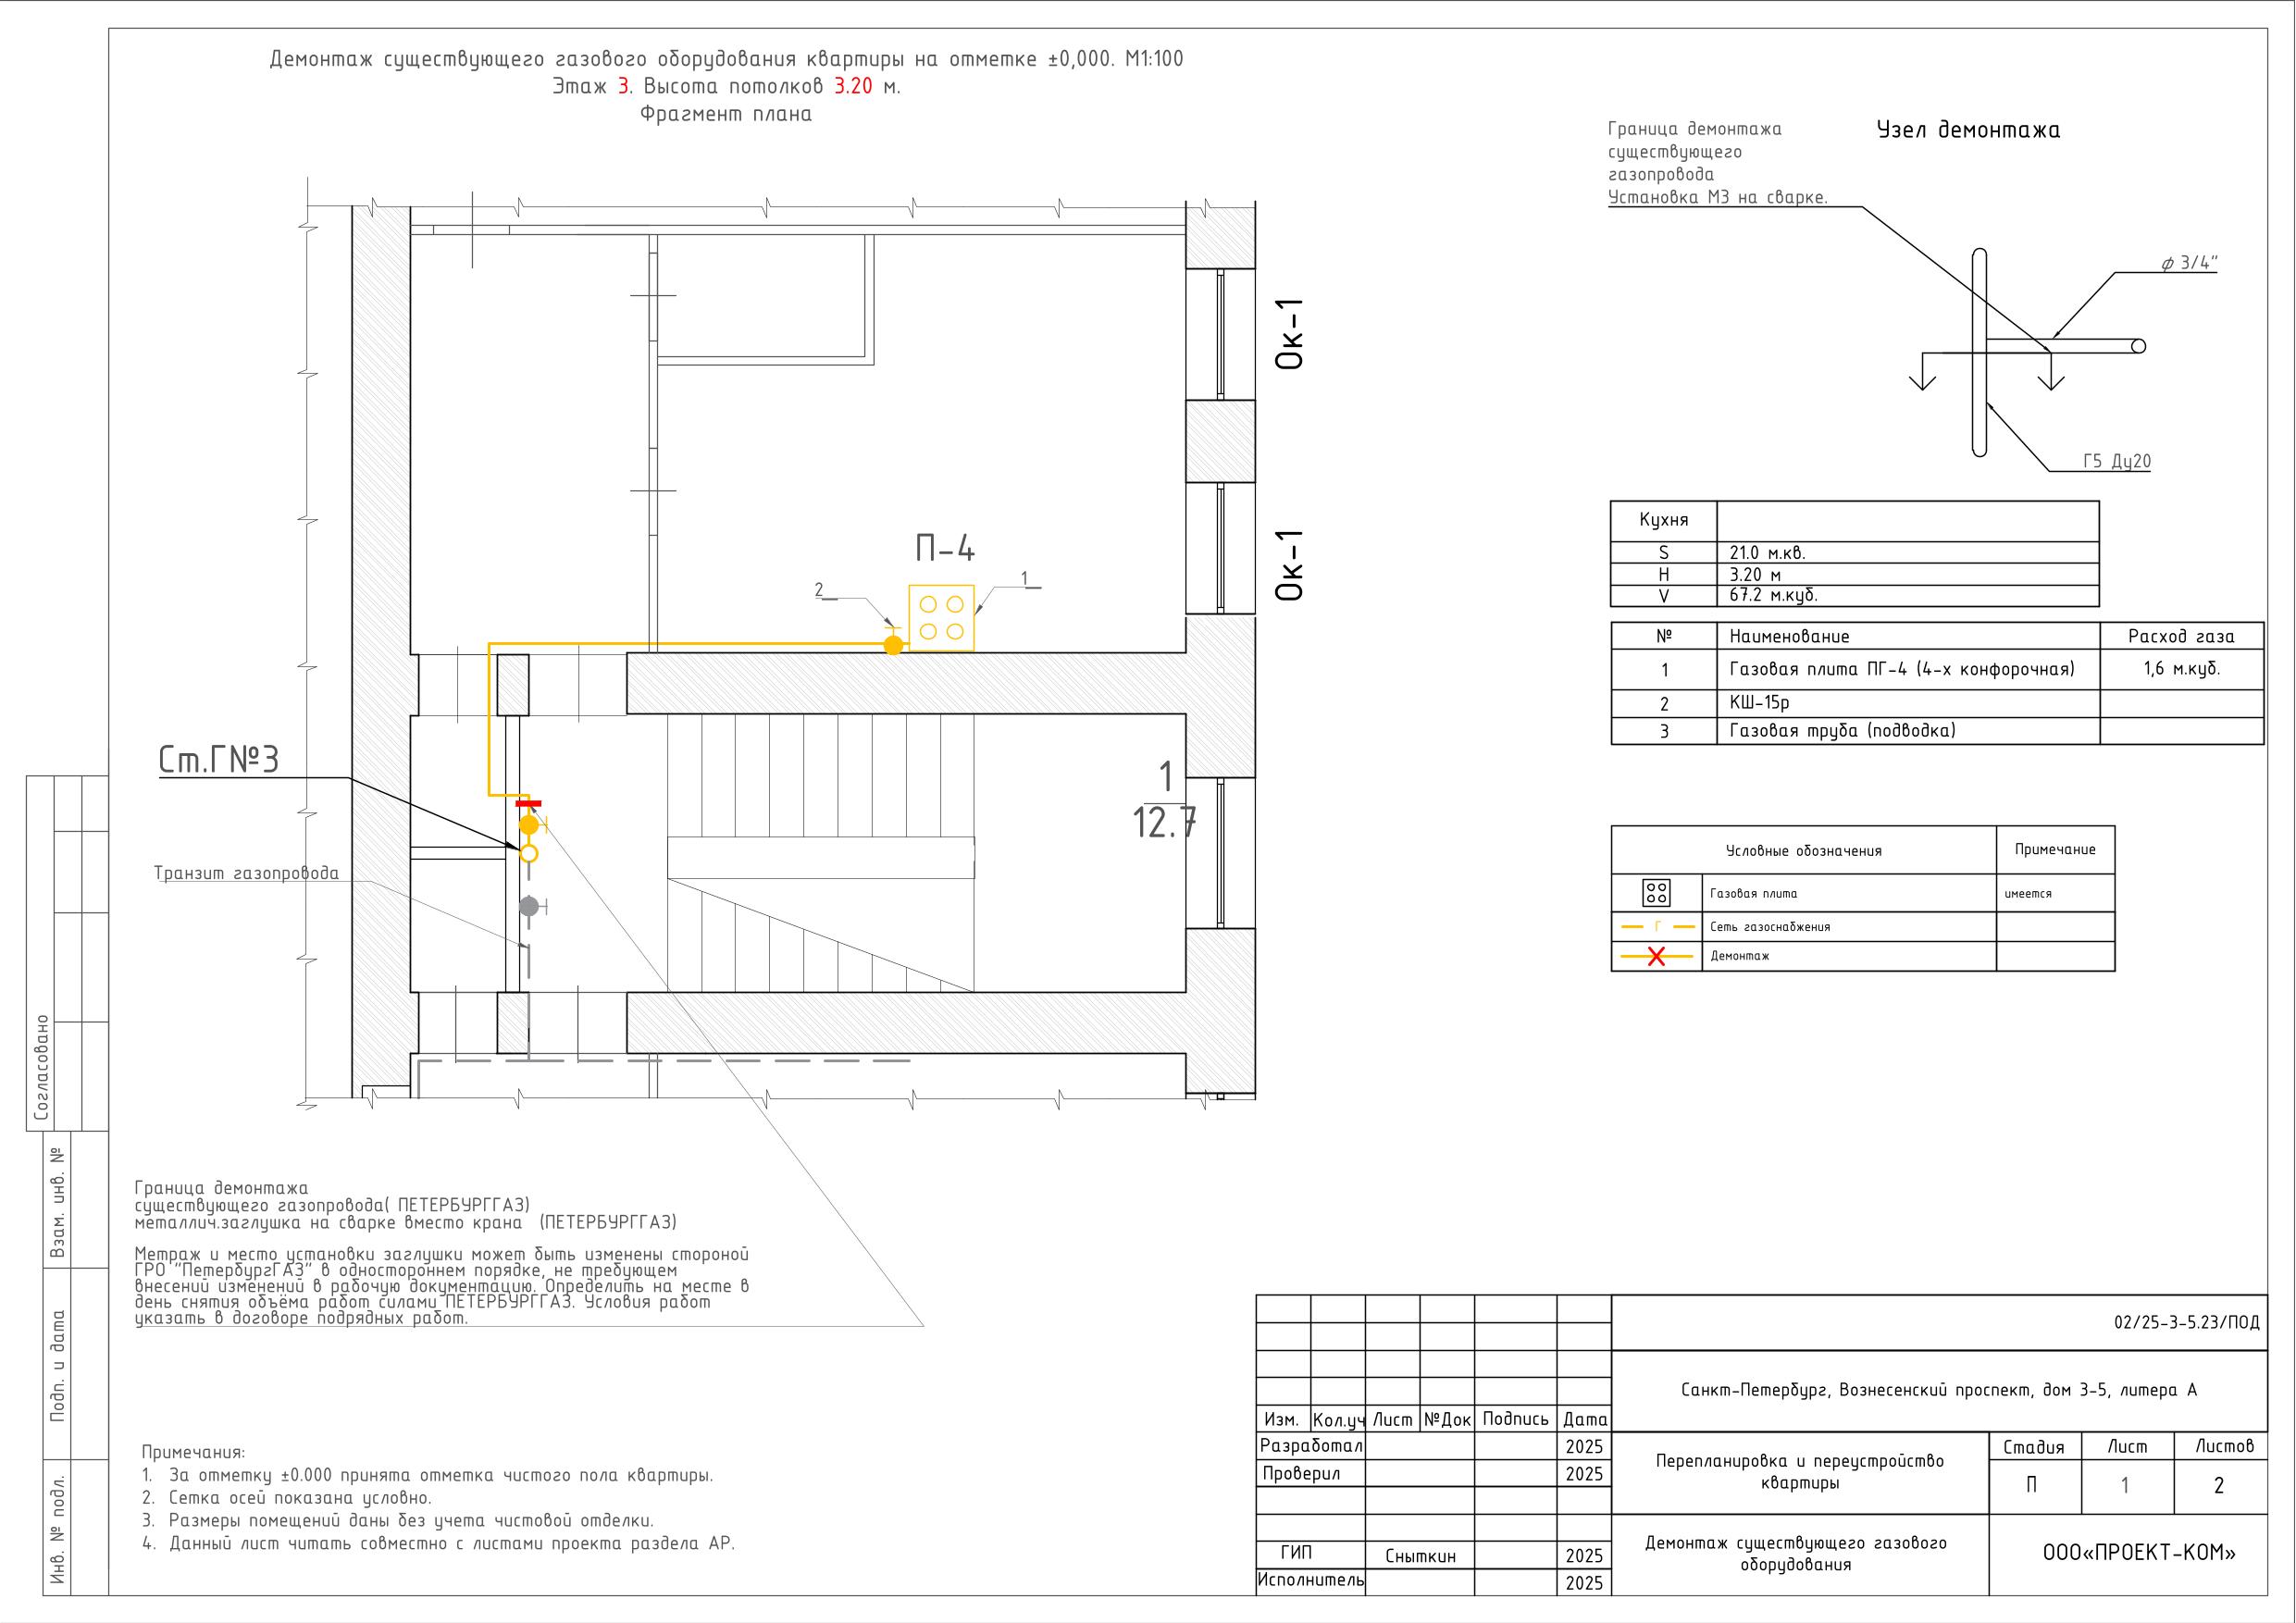Click the 'Сныткин' name in the title block

click(x=1420, y=1556)
